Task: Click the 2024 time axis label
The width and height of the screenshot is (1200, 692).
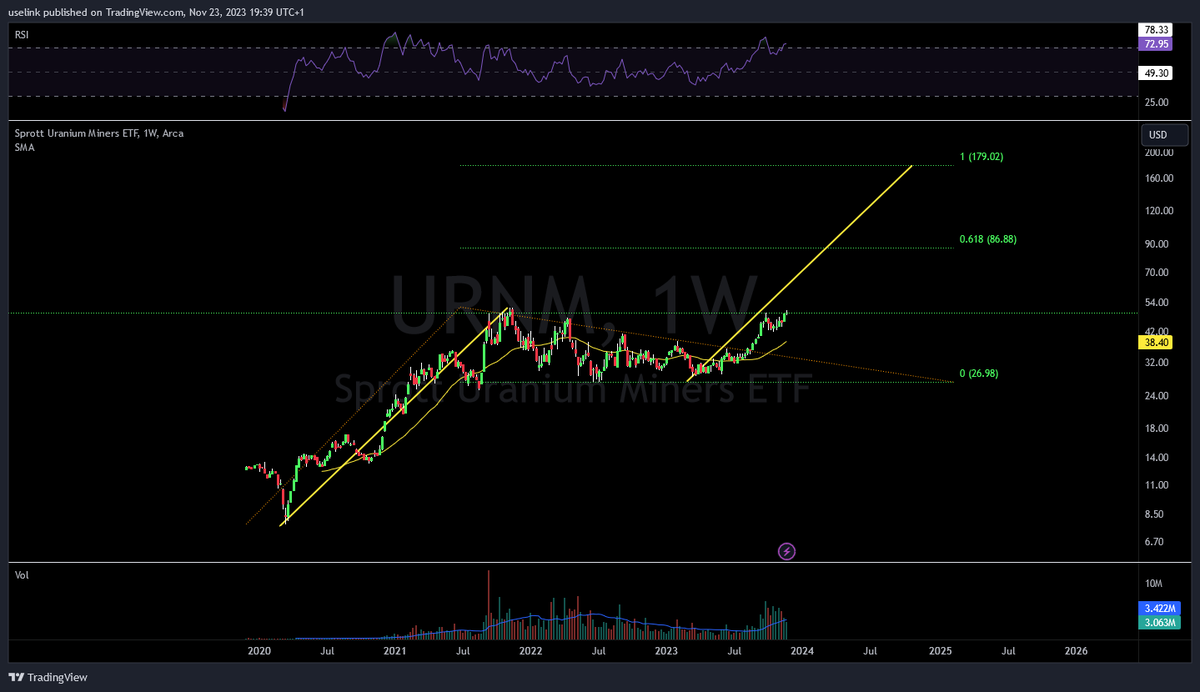Action: click(x=802, y=651)
